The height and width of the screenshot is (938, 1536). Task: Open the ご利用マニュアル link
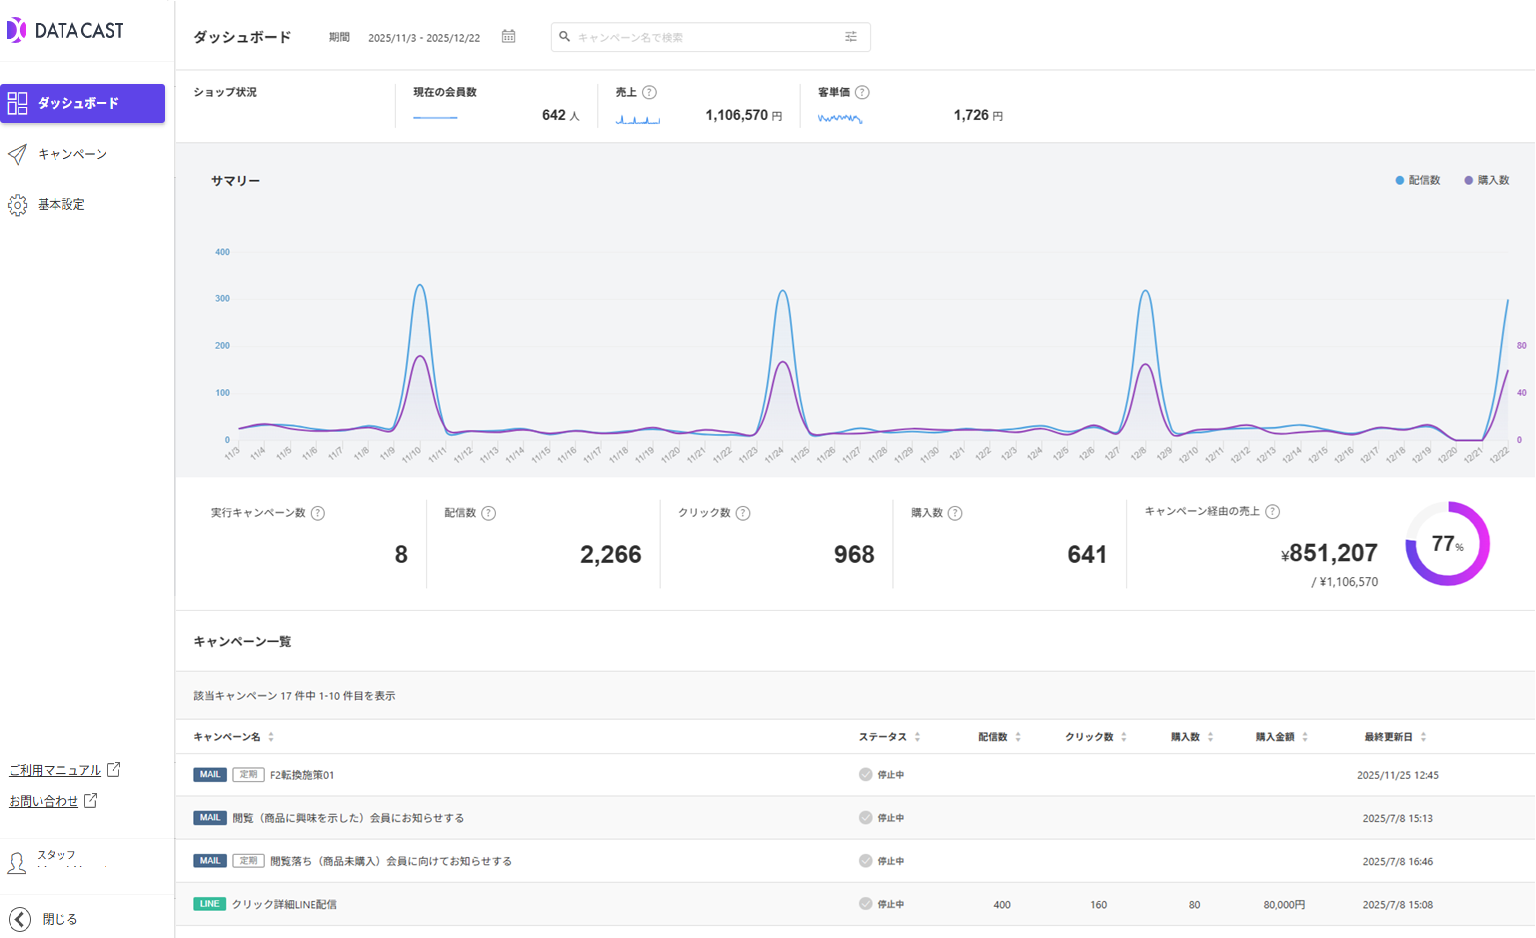pos(56,770)
